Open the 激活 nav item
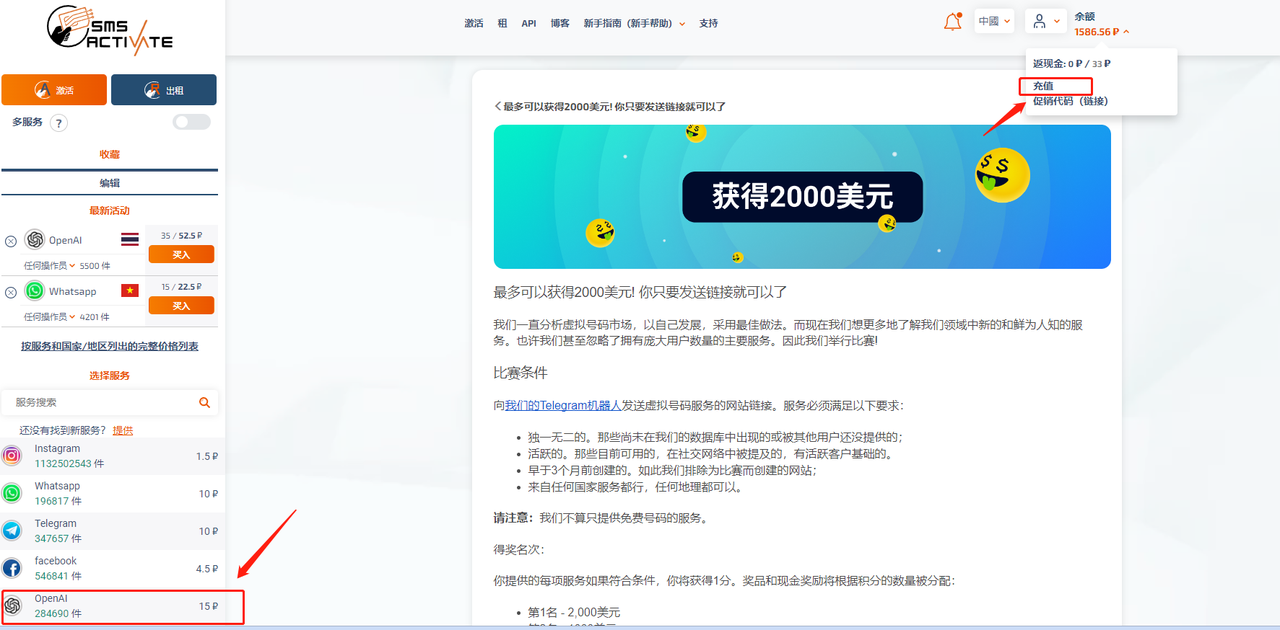This screenshot has width=1280, height=630. click(x=474, y=23)
